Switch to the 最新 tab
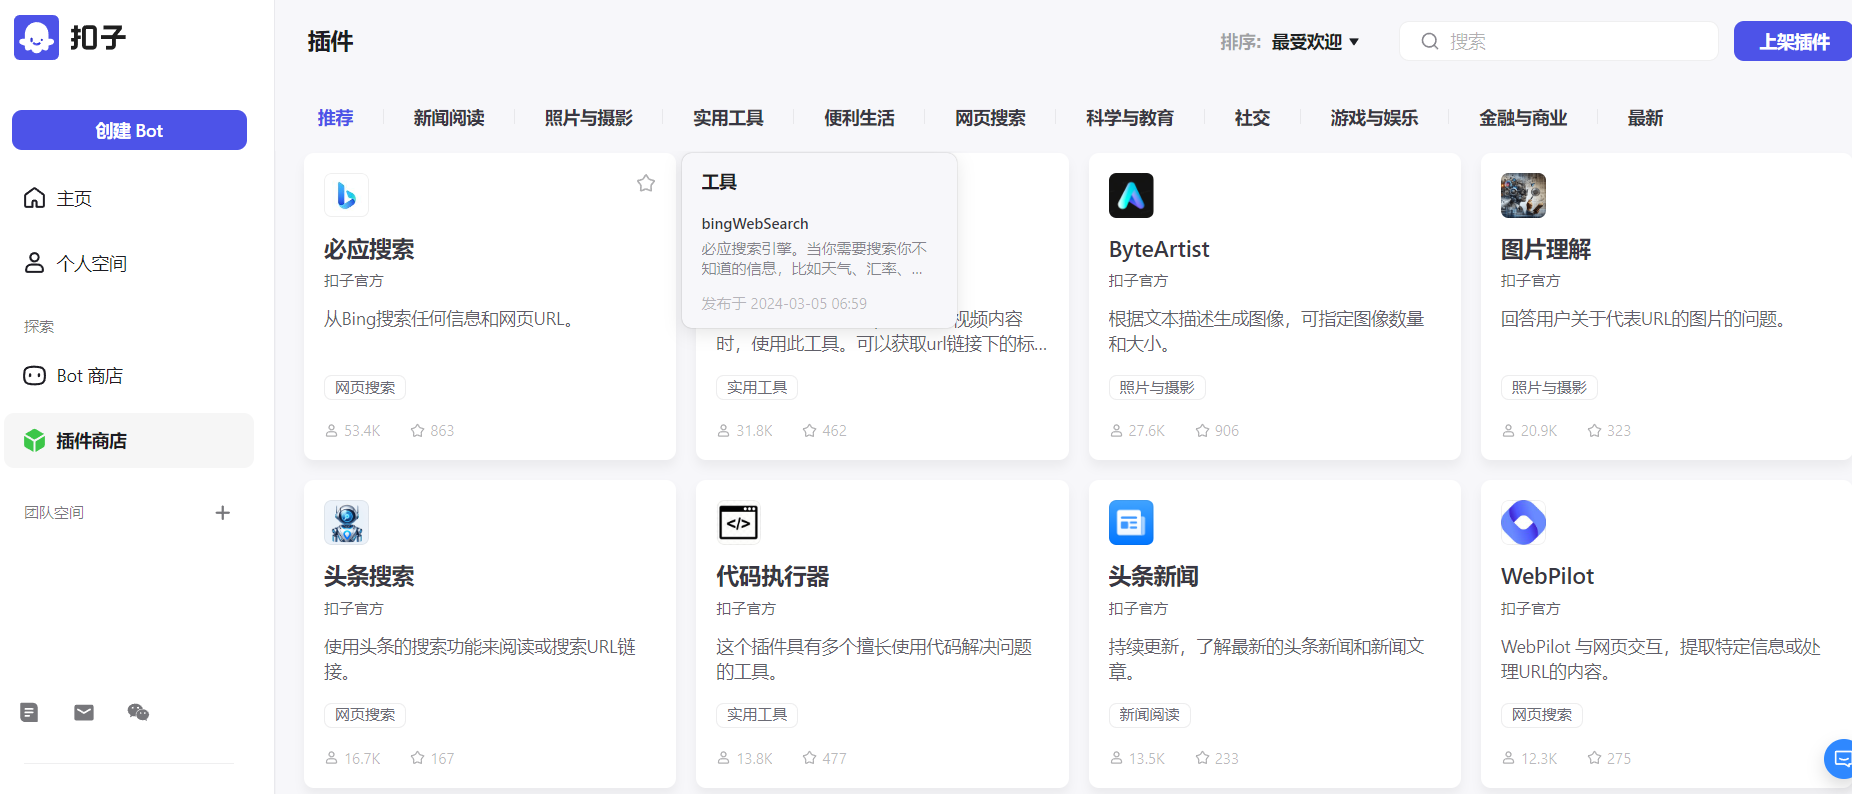 coord(1645,118)
